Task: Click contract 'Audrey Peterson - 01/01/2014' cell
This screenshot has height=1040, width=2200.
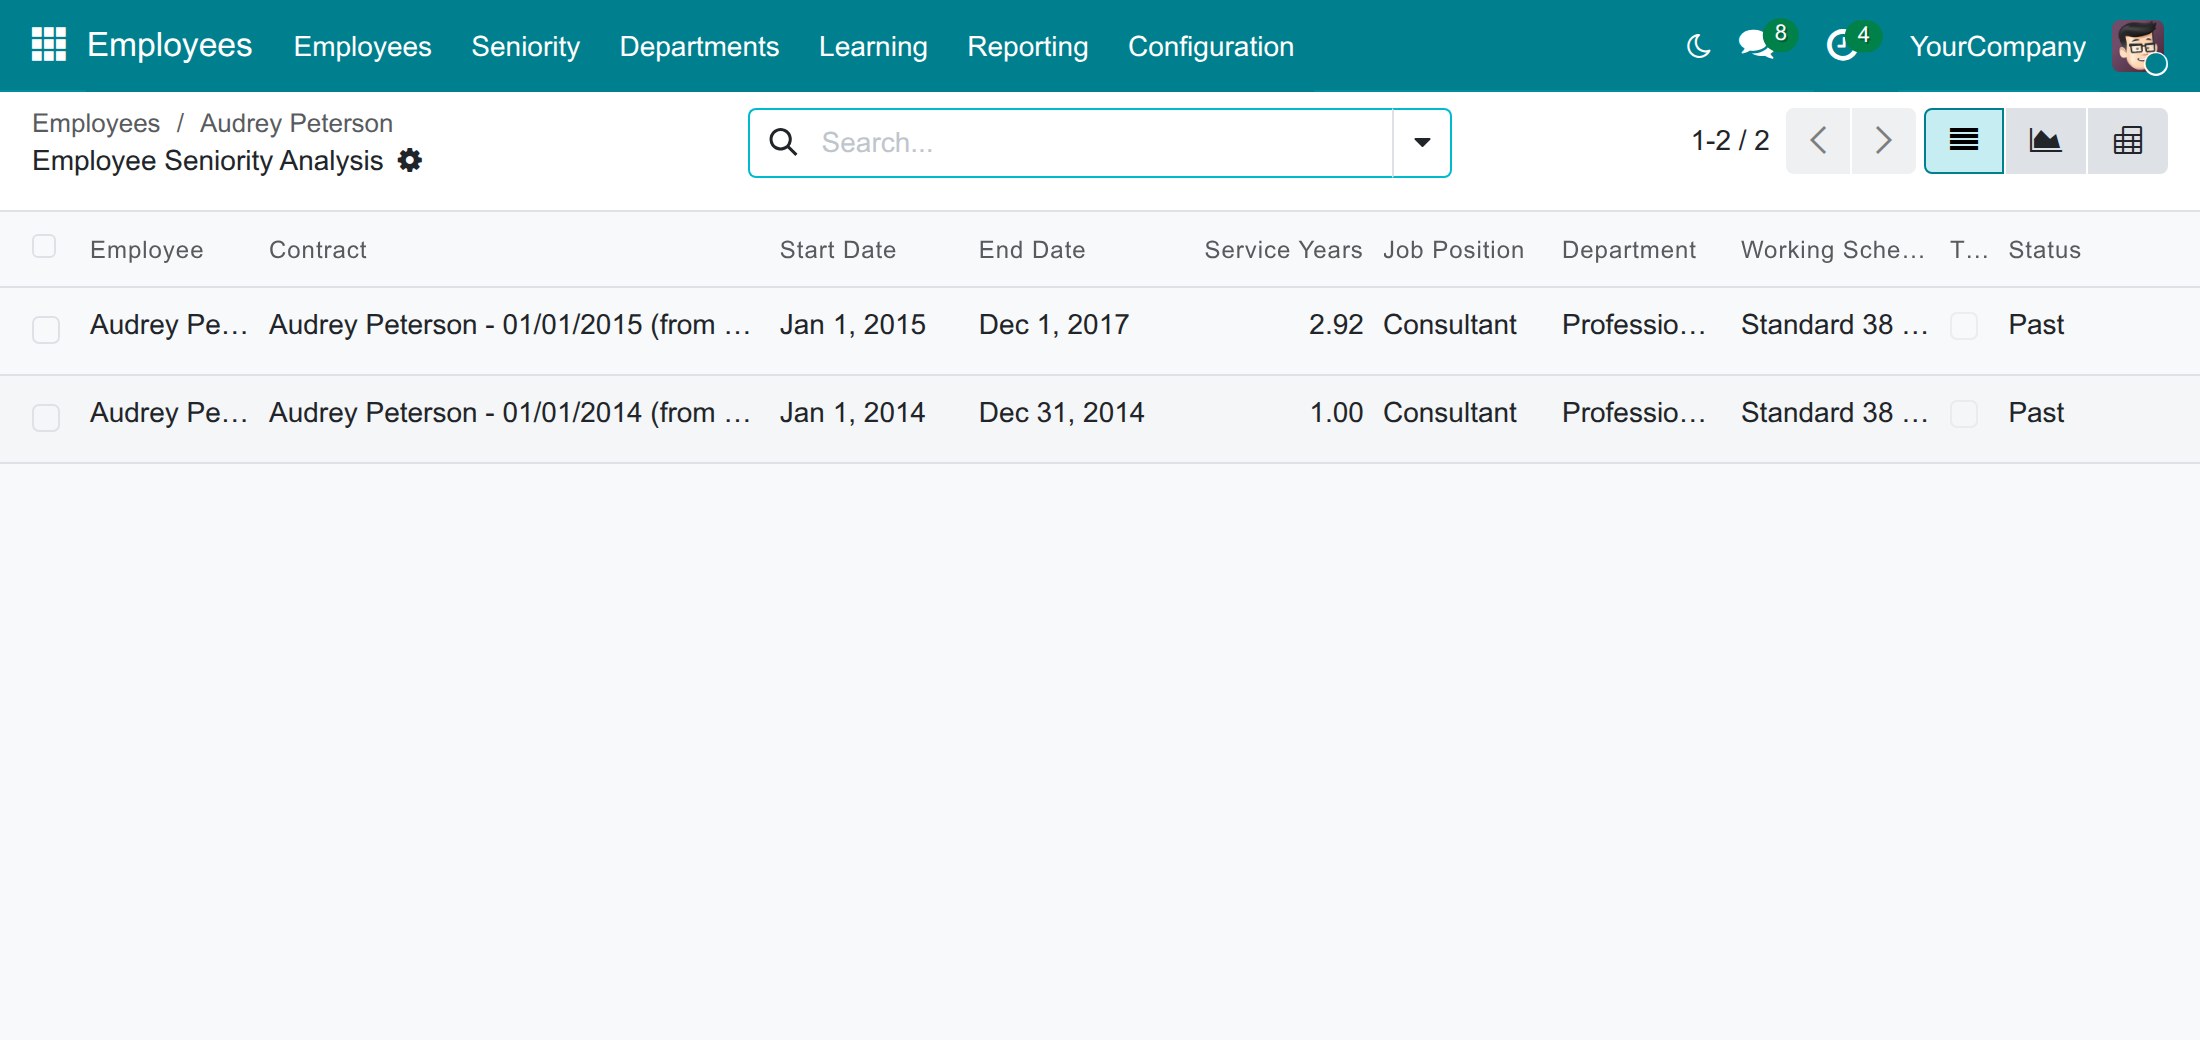Action: (x=510, y=413)
